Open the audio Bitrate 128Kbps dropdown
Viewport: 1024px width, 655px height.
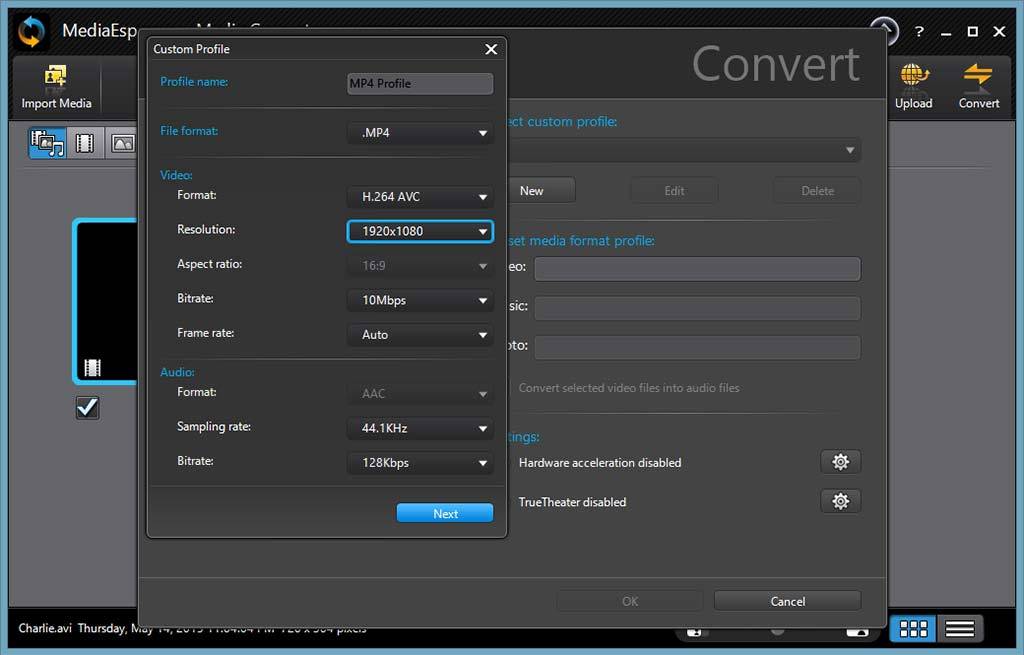[x=420, y=463]
